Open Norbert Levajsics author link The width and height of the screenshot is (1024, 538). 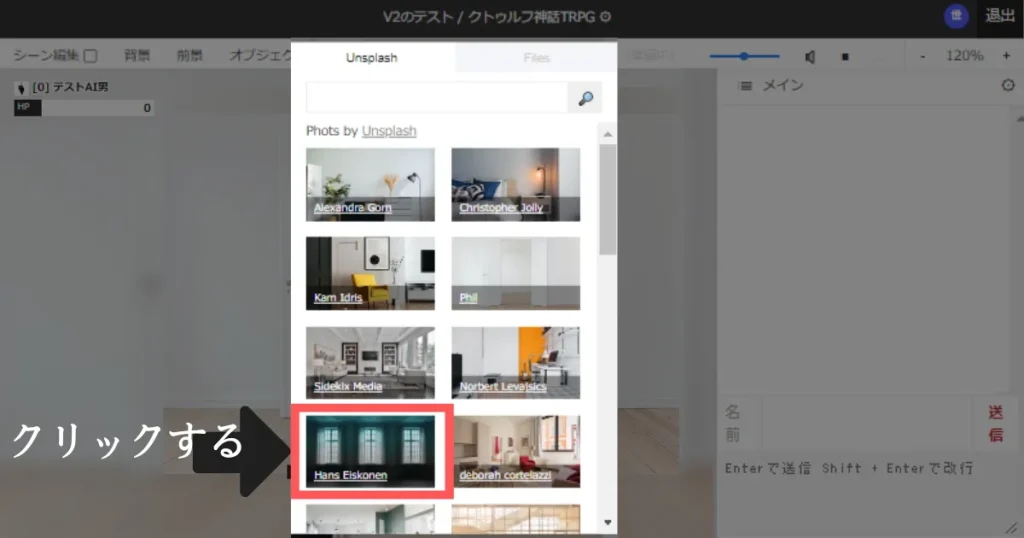[503, 387]
